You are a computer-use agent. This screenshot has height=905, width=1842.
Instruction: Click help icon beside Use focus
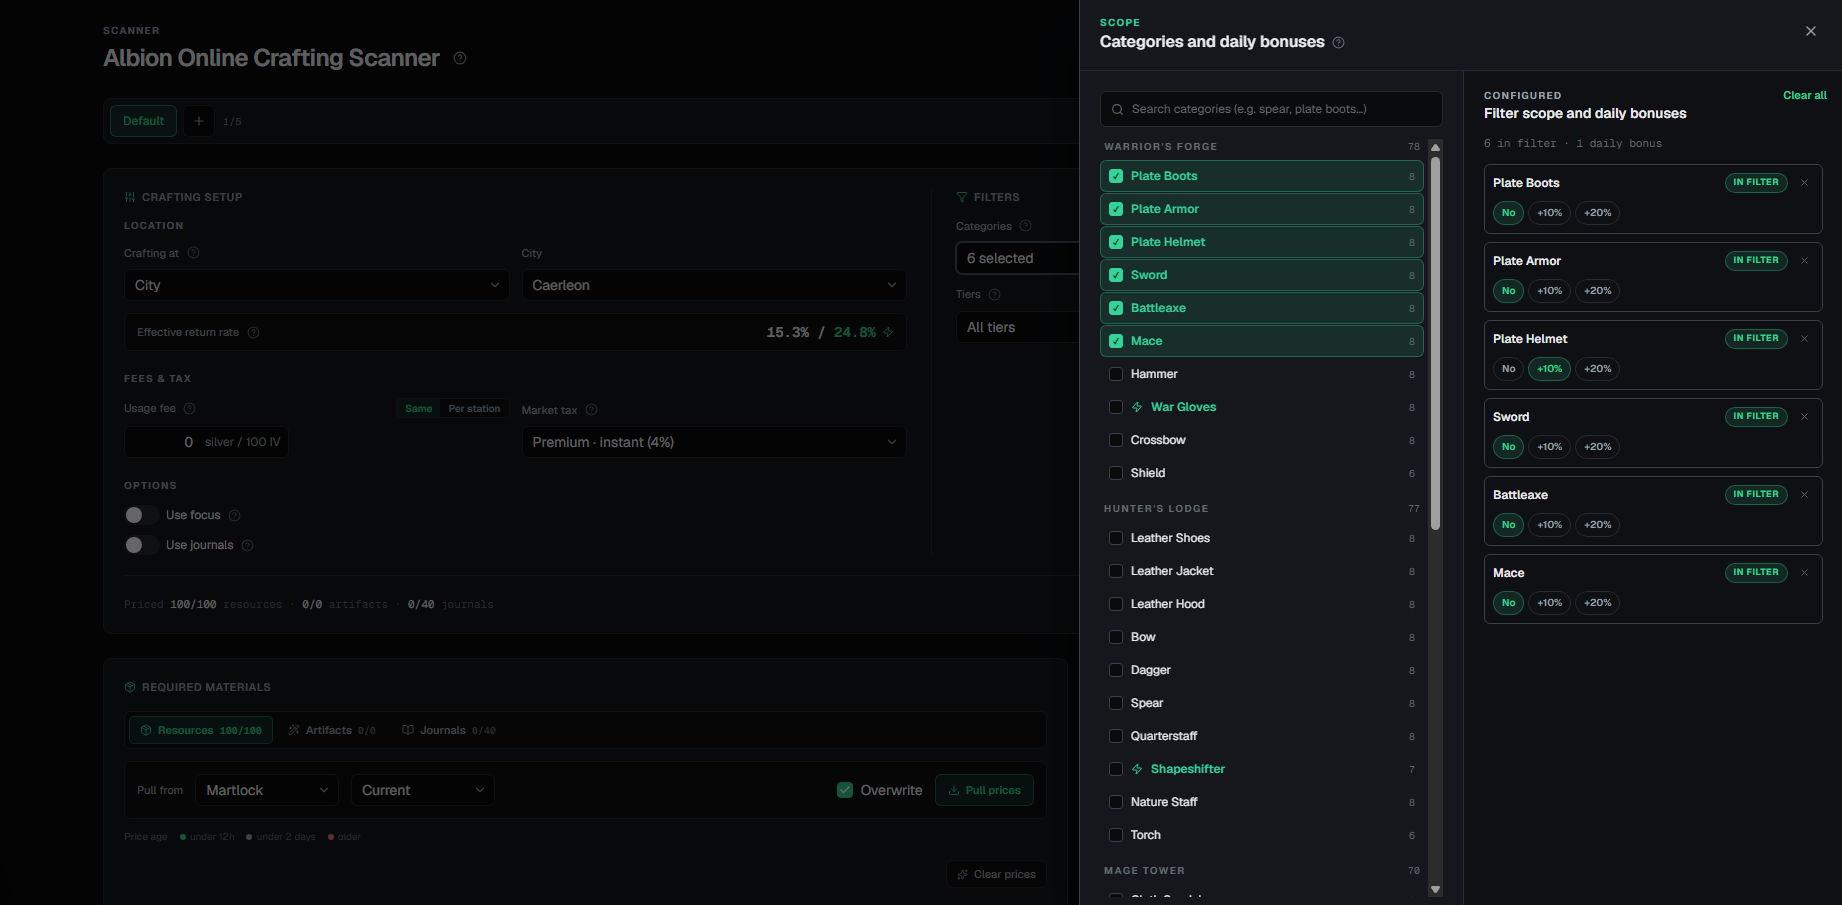click(235, 515)
